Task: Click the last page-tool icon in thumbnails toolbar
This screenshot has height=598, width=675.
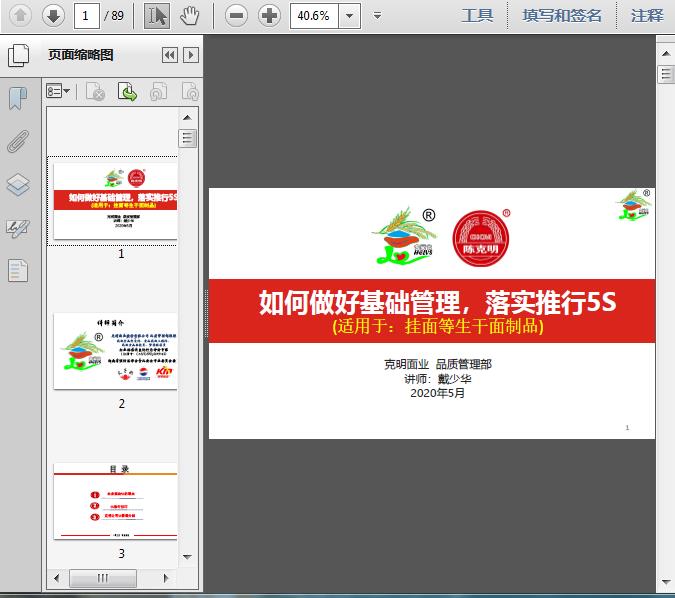Action: [190, 91]
